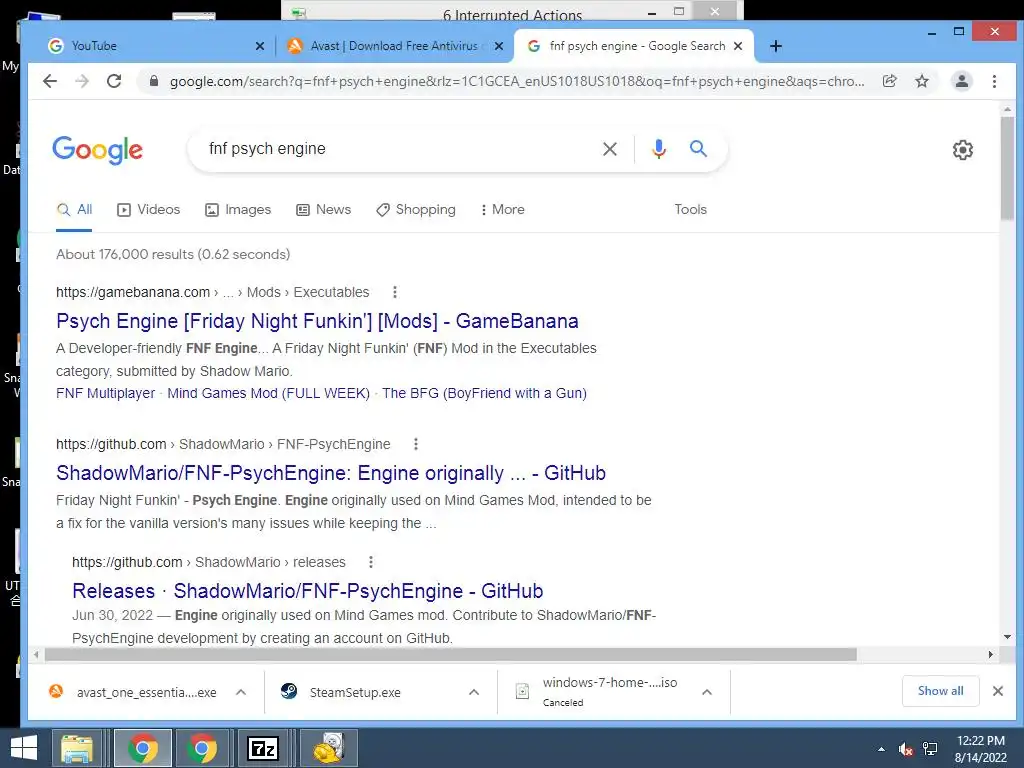This screenshot has height=768, width=1024.
Task: Share this page via address bar icon
Action: point(889,81)
